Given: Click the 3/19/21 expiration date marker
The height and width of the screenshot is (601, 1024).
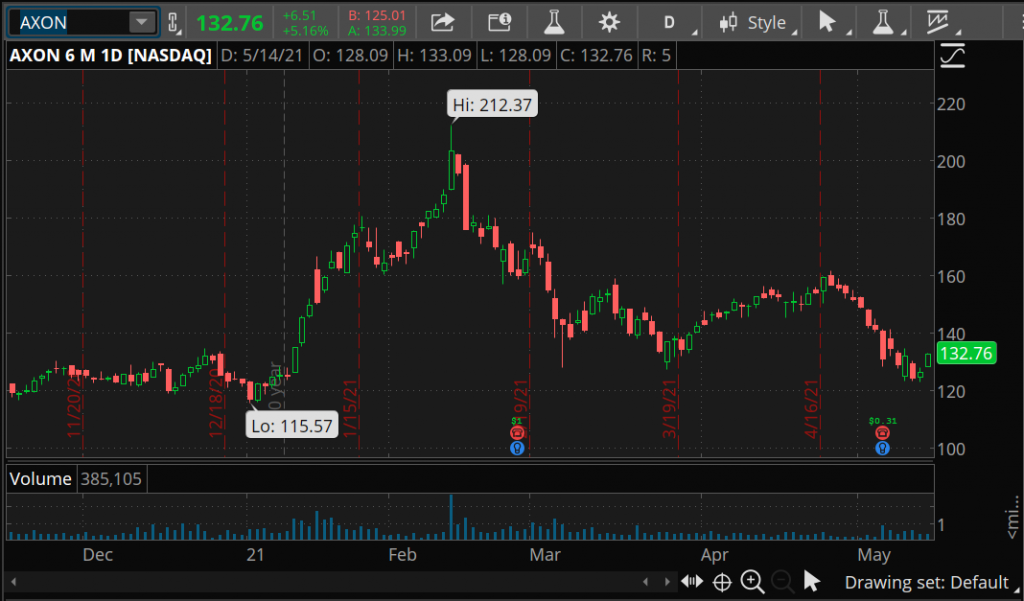Looking at the screenshot, I should pos(669,408).
